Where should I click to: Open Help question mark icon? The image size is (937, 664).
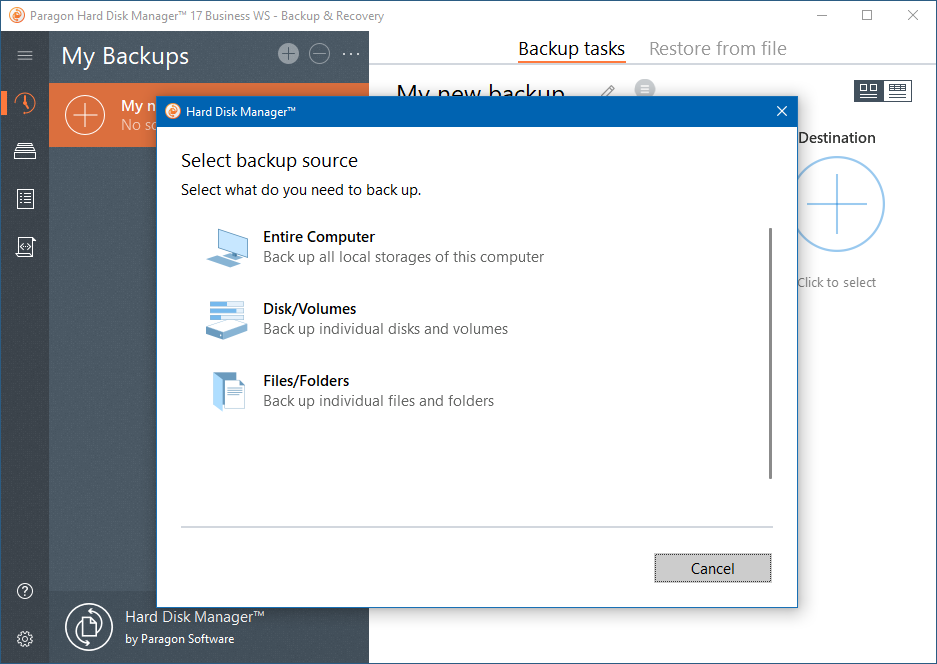(x=25, y=591)
